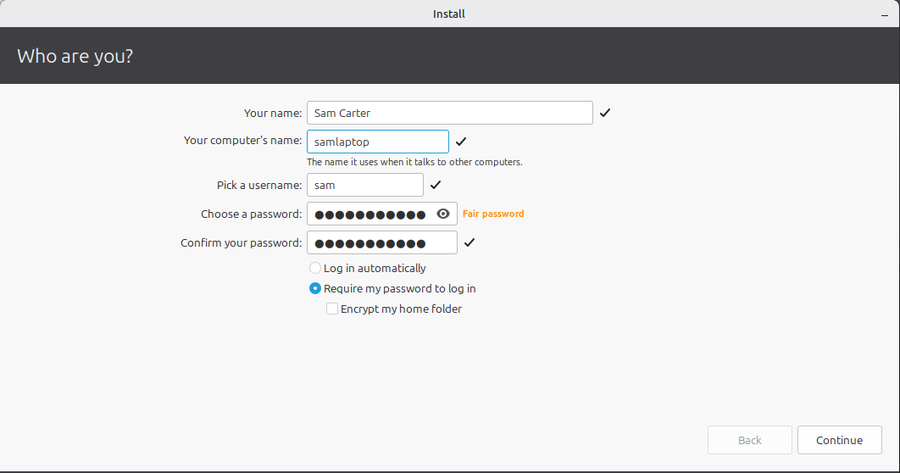This screenshot has width=900, height=473.
Task: Click checkmark icon beside computer's name
Action: [x=461, y=141]
